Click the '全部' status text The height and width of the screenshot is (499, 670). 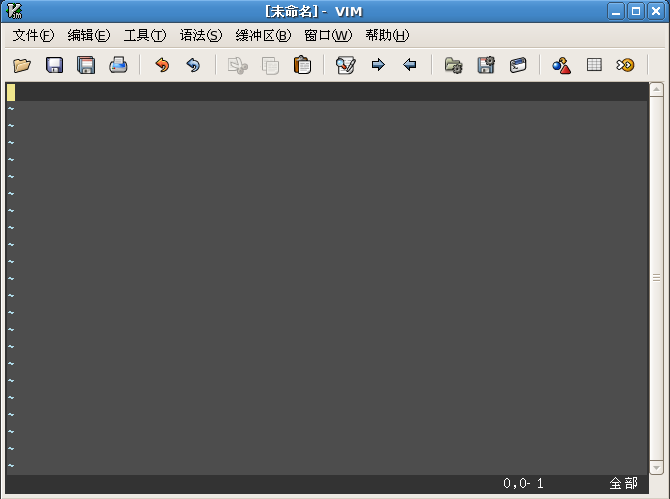click(x=623, y=483)
